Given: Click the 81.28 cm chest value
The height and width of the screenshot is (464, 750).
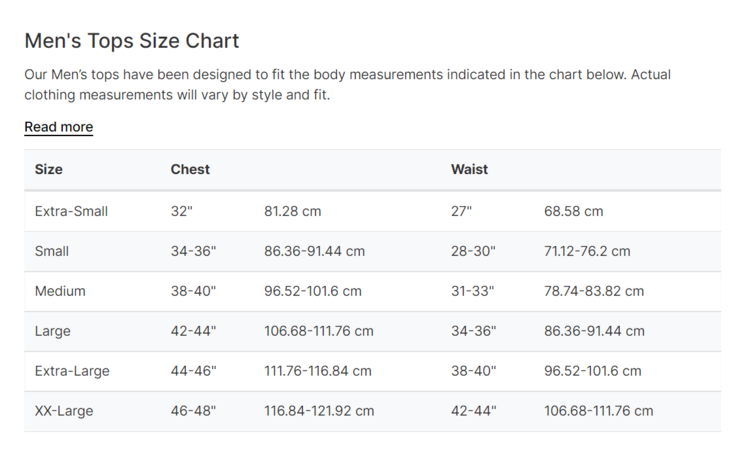Looking at the screenshot, I should coord(293,212).
